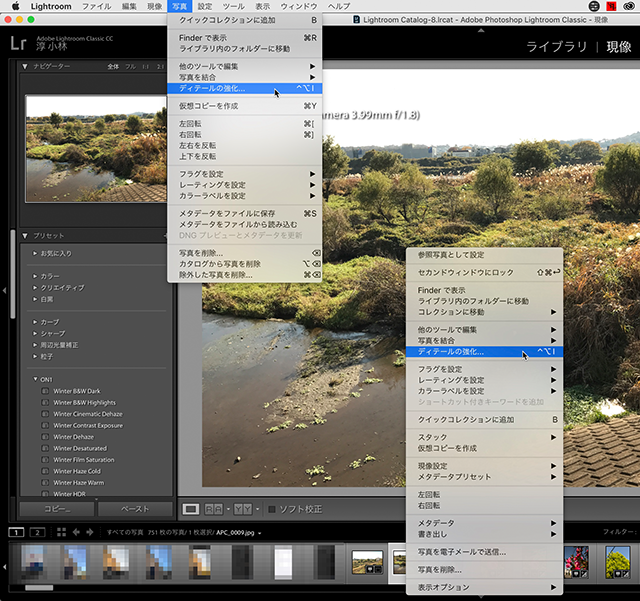
Task: Go forward with the filmstrip right arrow
Action: tap(90, 532)
